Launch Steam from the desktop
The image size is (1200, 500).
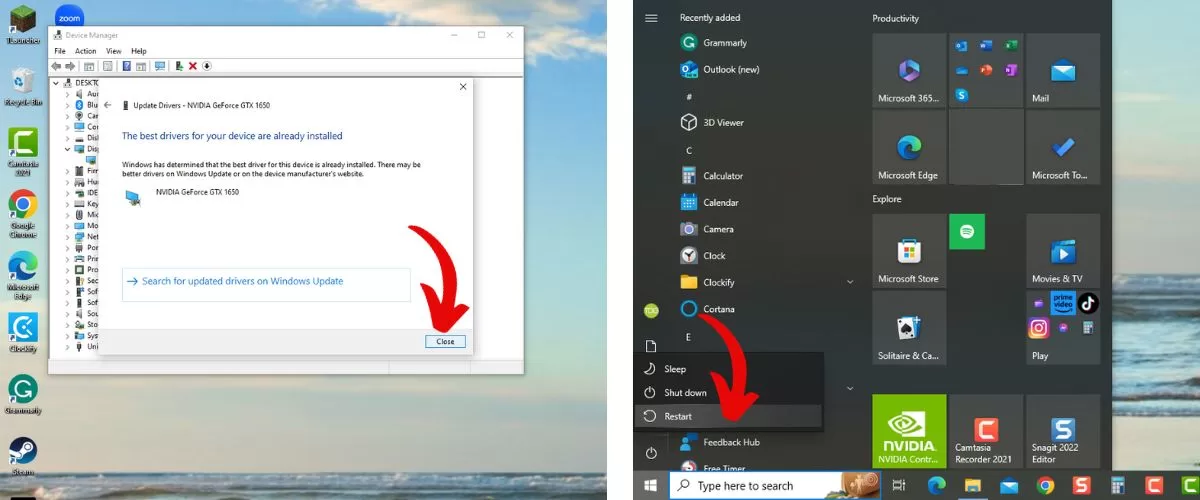tap(22, 455)
